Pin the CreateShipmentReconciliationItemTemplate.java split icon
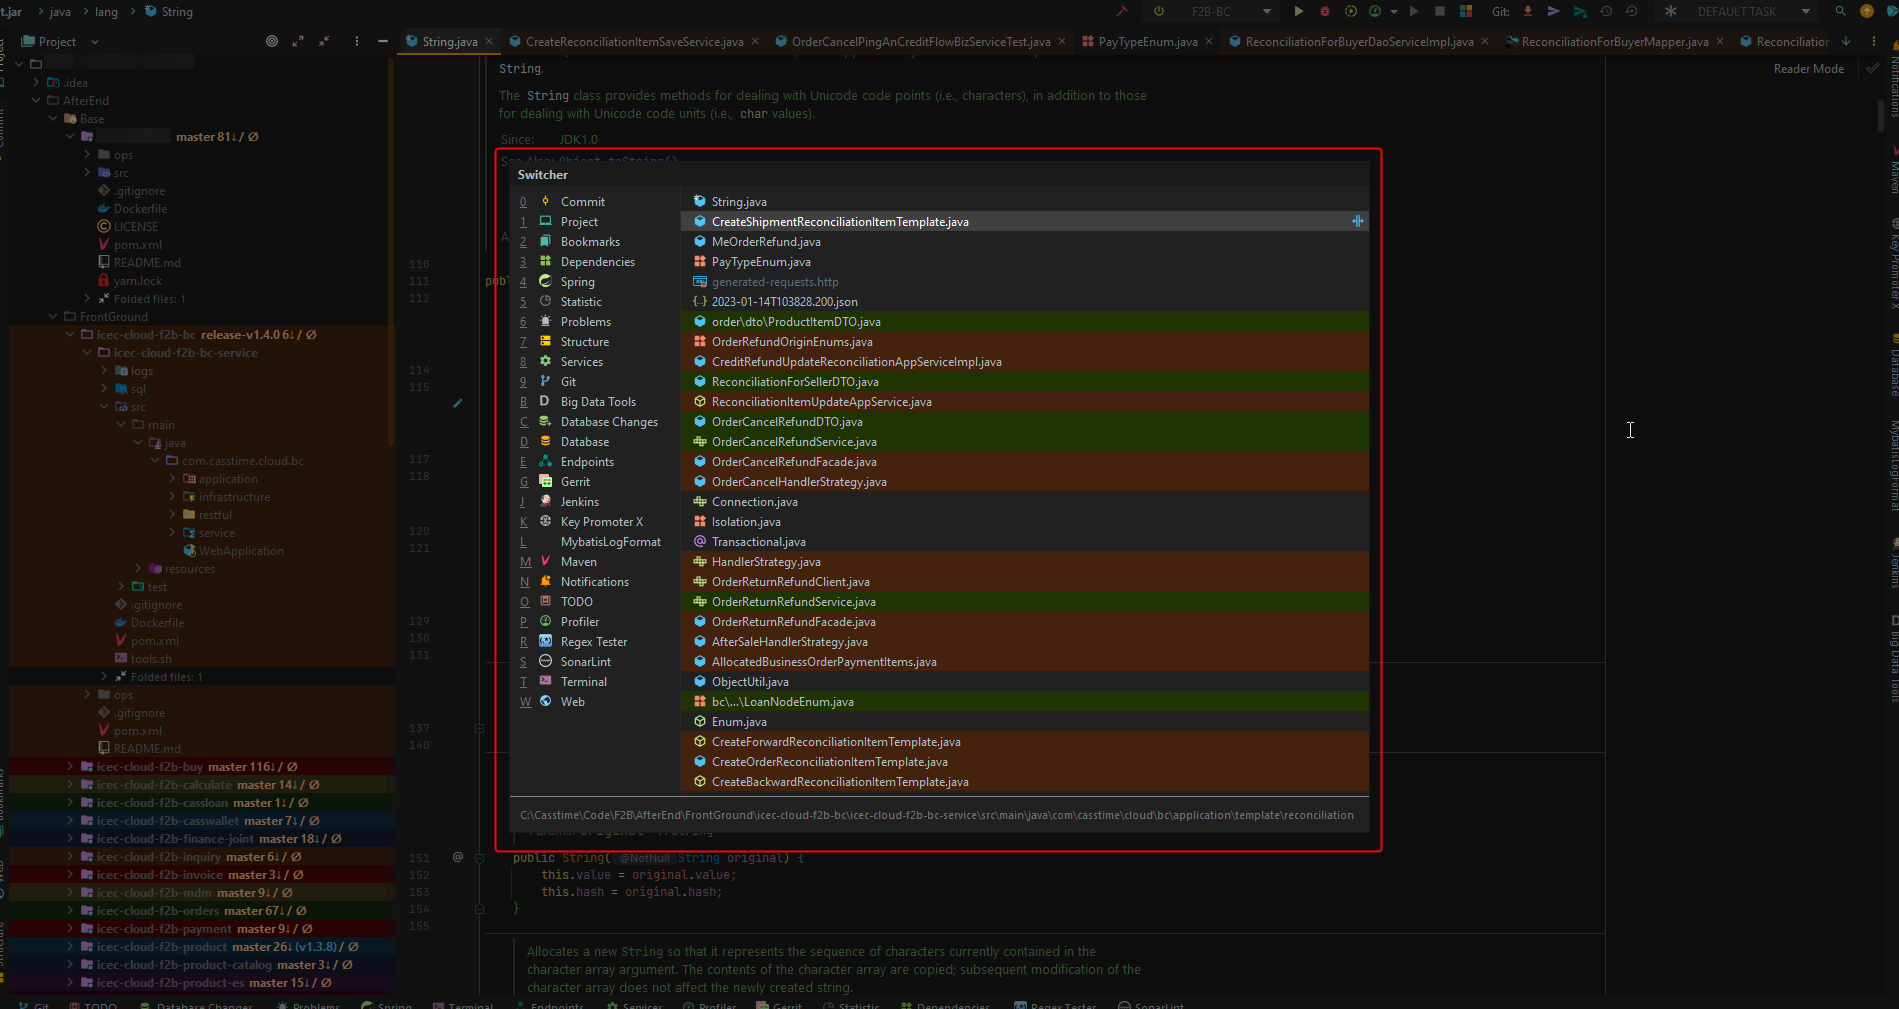This screenshot has height=1009, width=1899. [x=1357, y=221]
